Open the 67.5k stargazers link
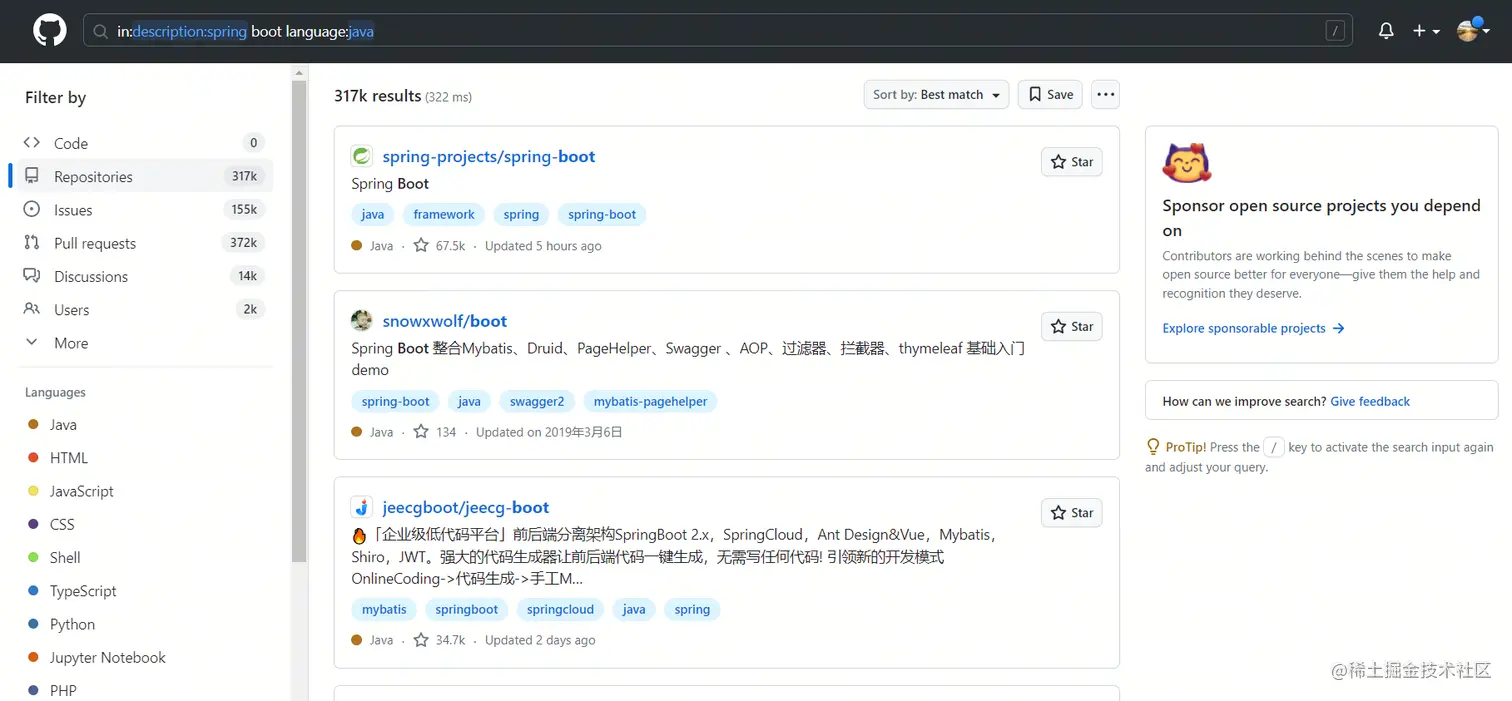1512x701 pixels. tap(440, 246)
